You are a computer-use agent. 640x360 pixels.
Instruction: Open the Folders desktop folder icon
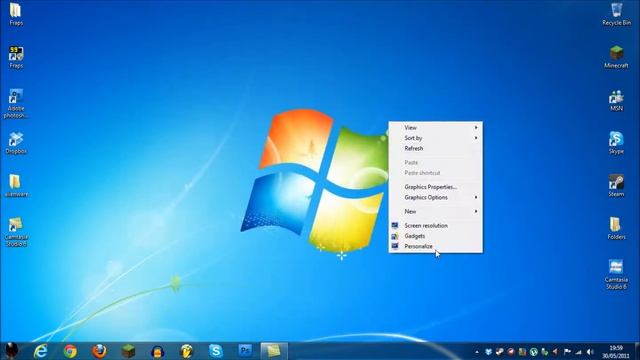coord(616,229)
